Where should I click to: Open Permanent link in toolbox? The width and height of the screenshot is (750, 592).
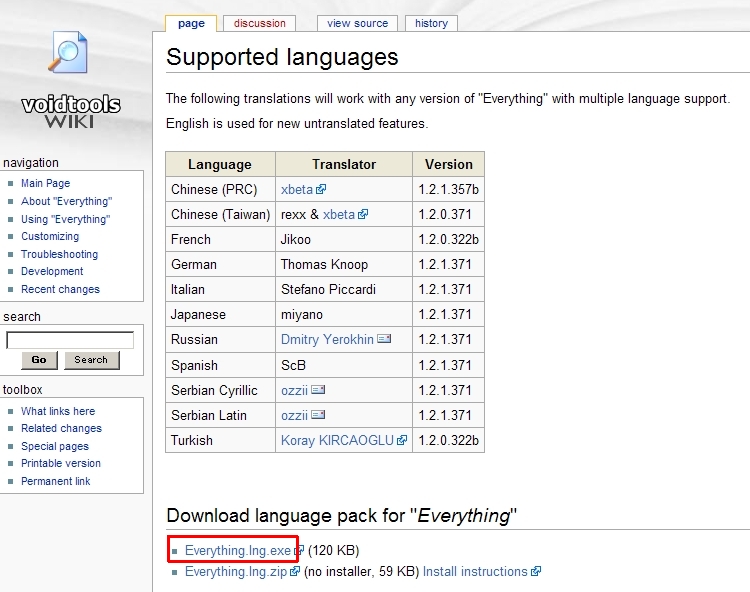click(55, 481)
